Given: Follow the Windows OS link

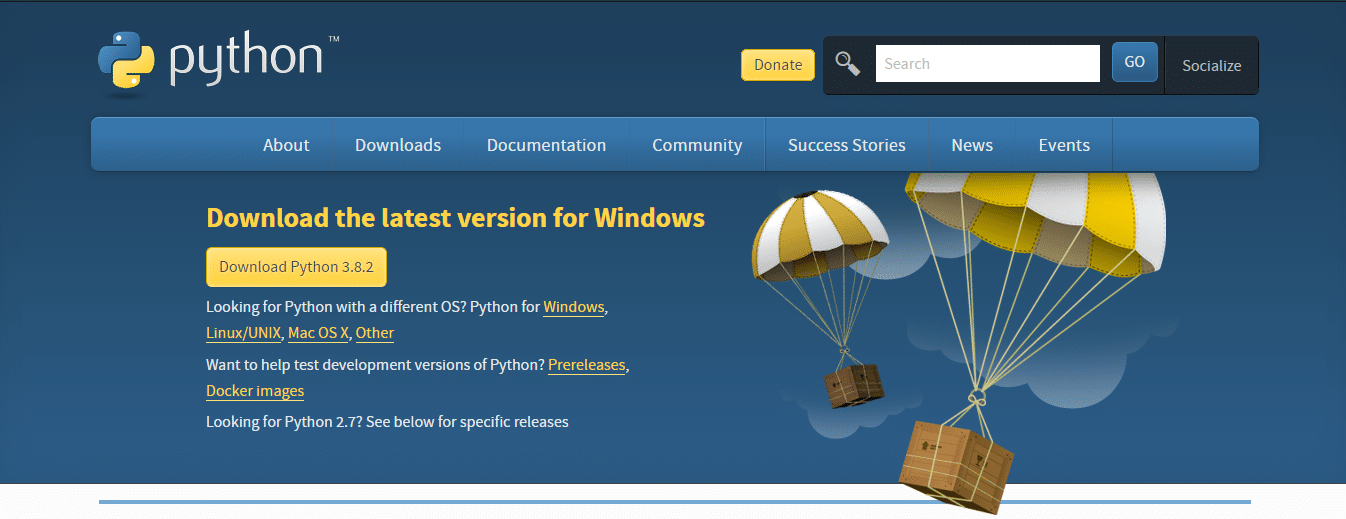Looking at the screenshot, I should tap(574, 307).
